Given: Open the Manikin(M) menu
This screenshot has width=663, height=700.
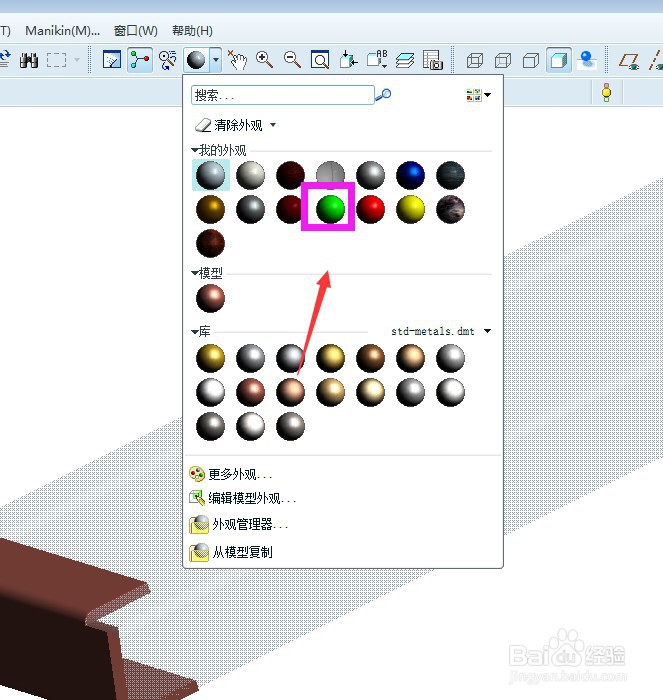Looking at the screenshot, I should 63,31.
